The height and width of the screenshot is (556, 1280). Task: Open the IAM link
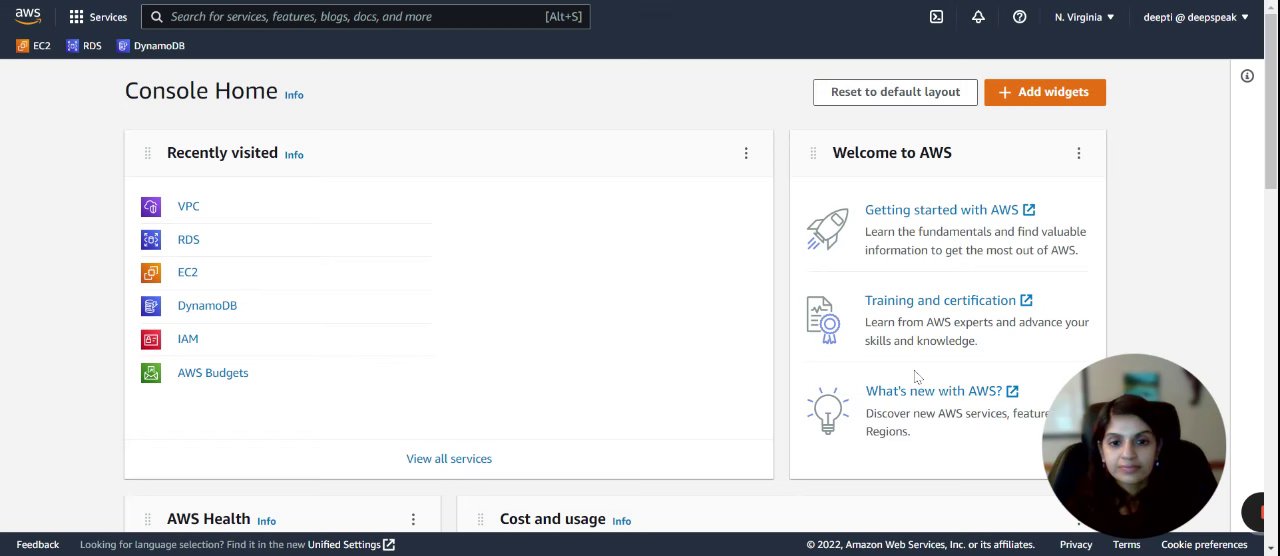coord(188,339)
